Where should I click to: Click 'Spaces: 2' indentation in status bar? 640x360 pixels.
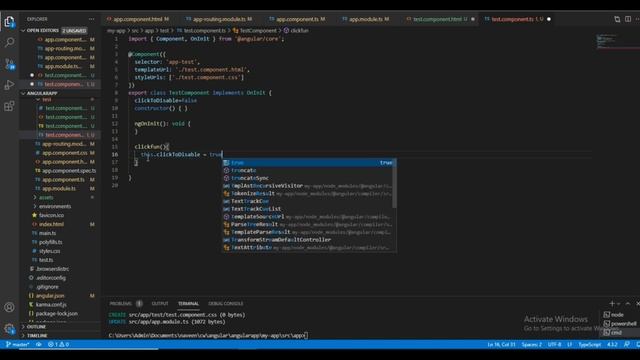pos(531,344)
